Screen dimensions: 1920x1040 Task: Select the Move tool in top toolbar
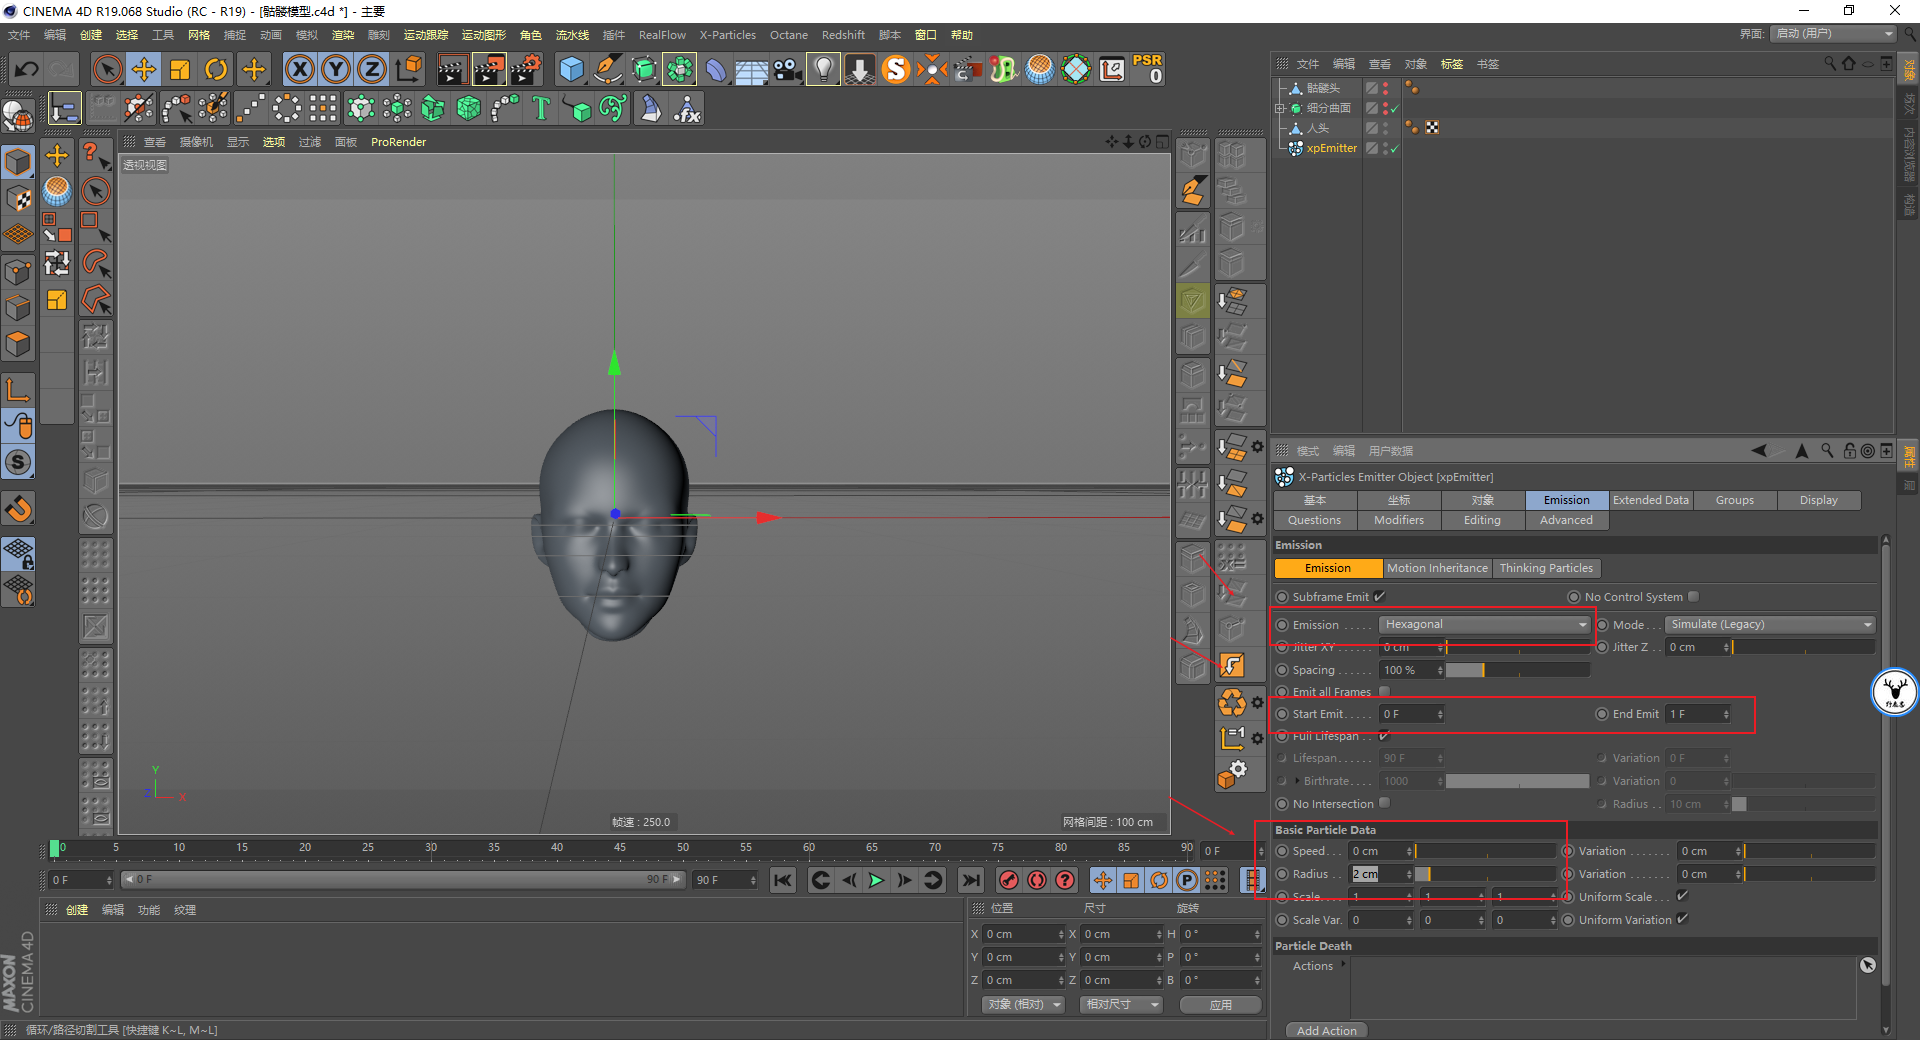pyautogui.click(x=144, y=69)
